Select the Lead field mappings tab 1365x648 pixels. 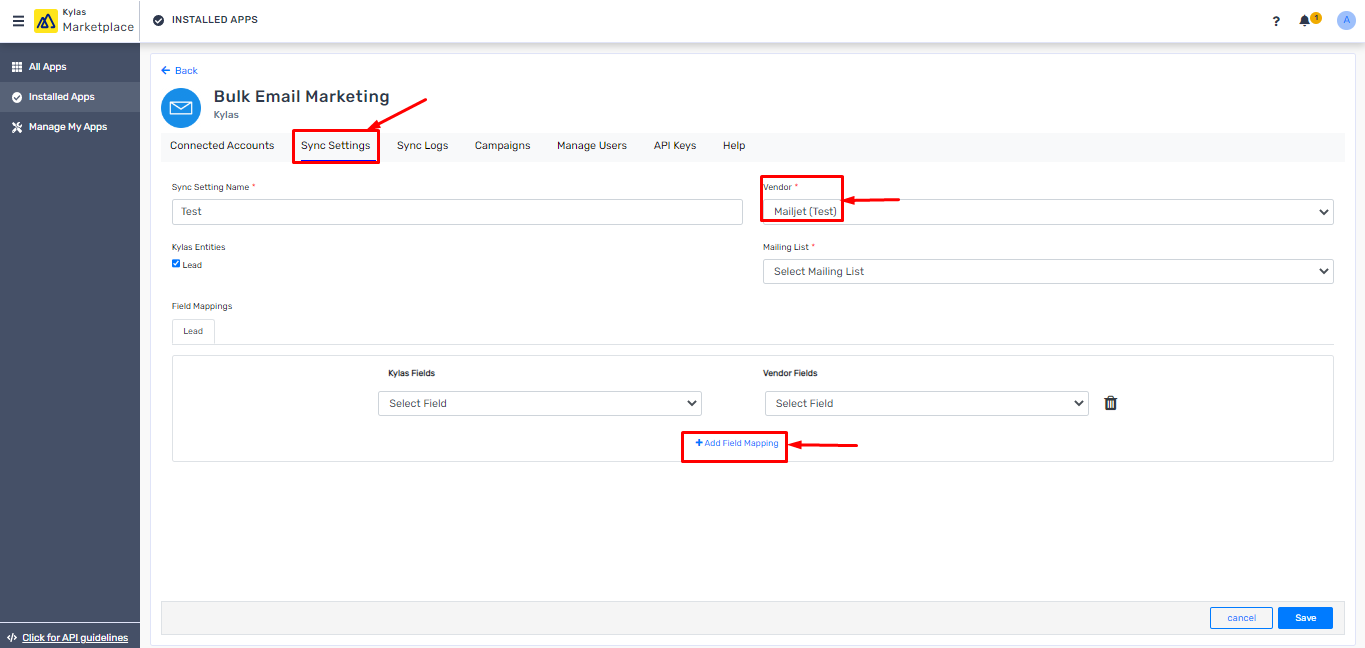[193, 331]
